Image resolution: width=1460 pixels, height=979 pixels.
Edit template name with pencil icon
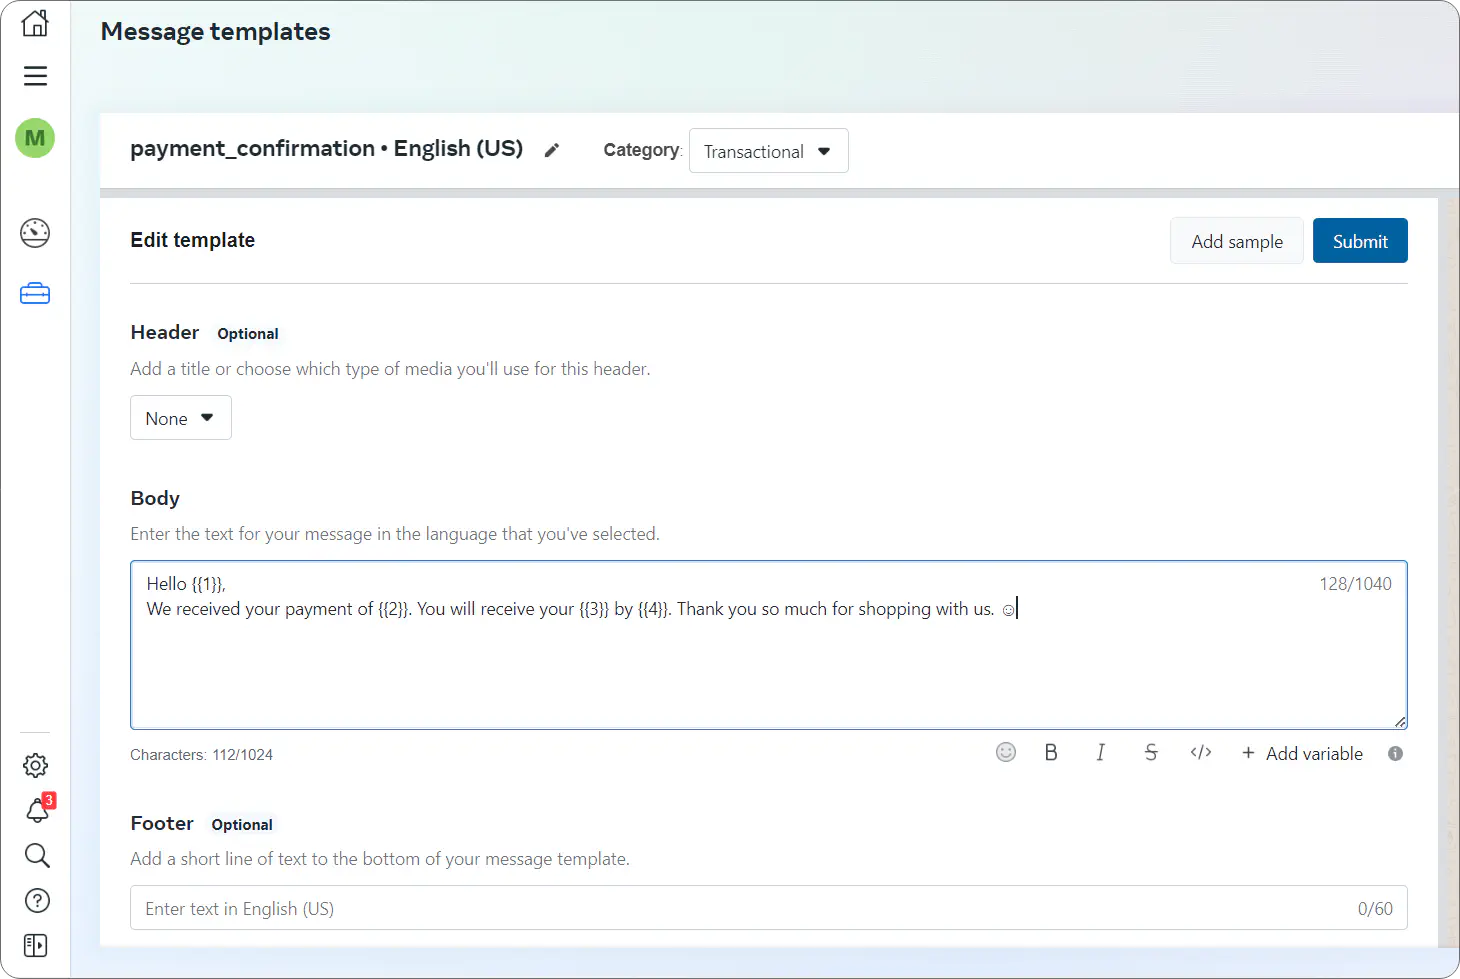coord(552,150)
